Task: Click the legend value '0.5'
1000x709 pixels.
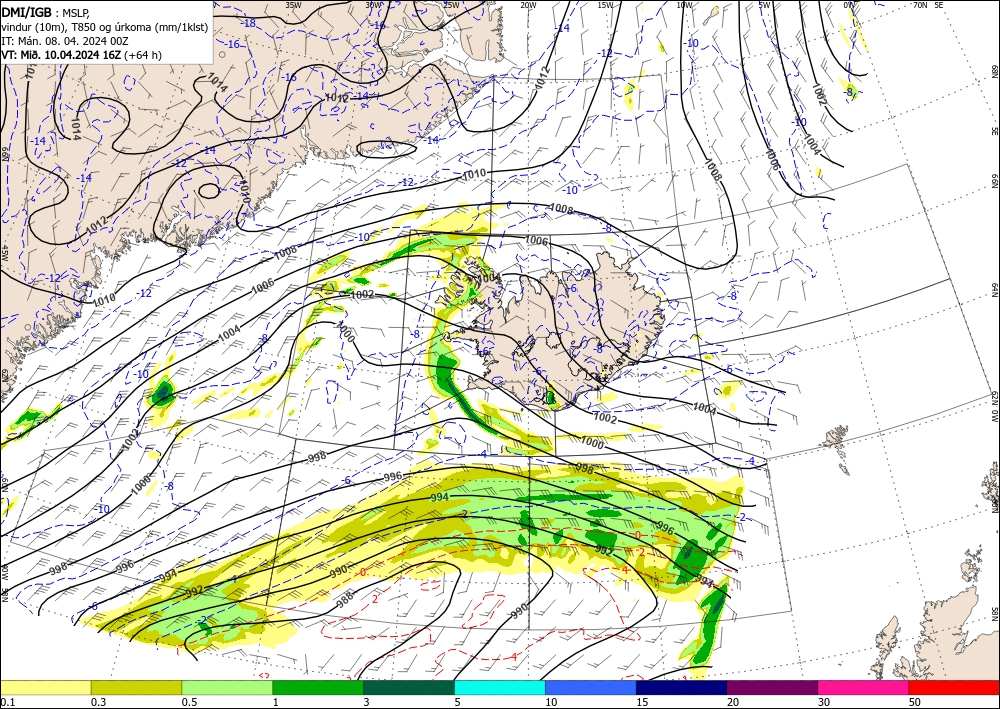Action: 189,702
